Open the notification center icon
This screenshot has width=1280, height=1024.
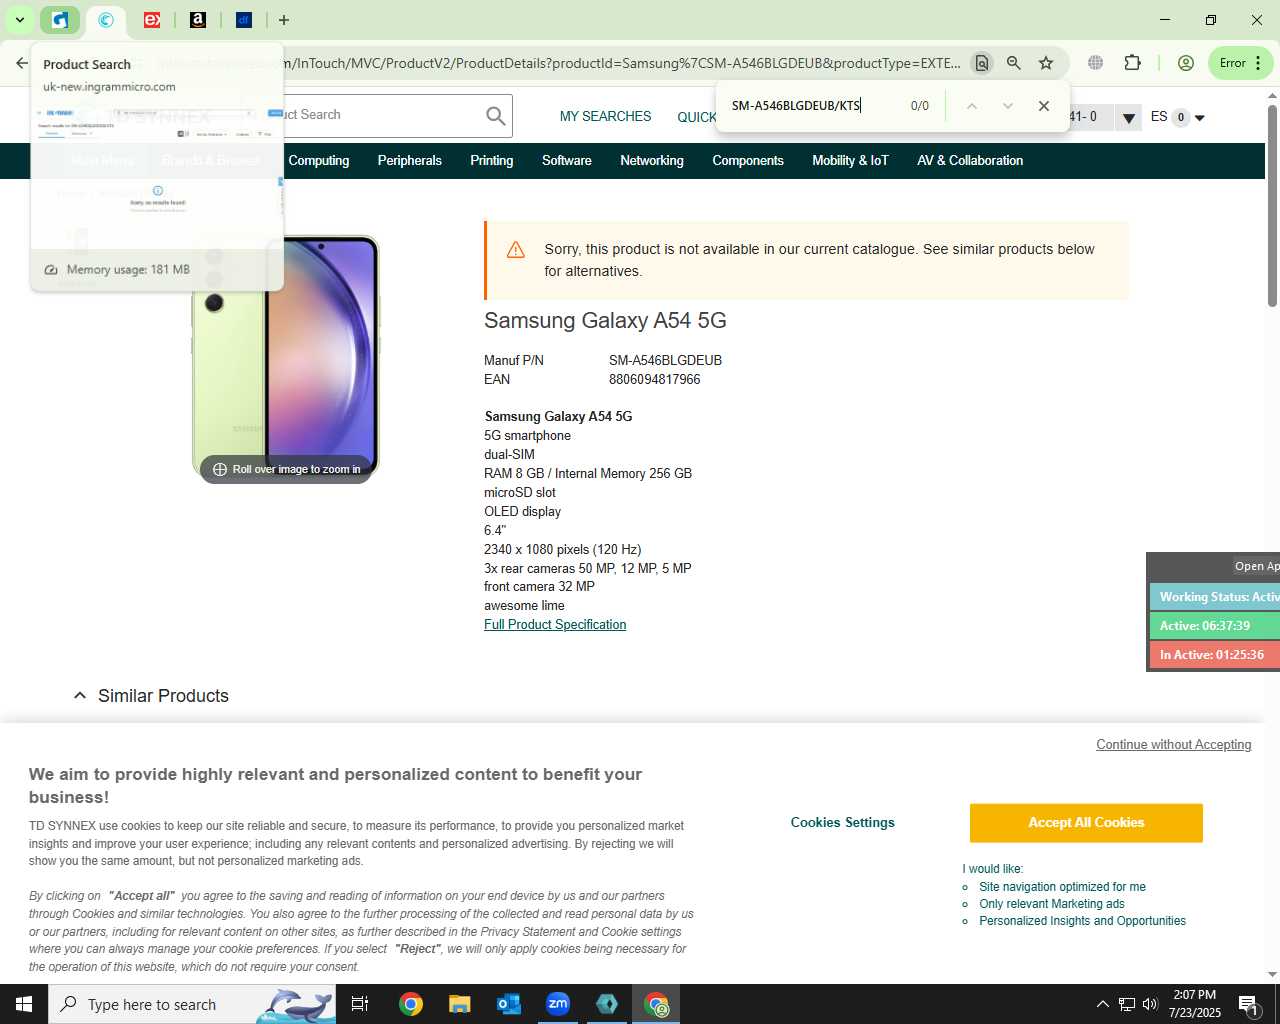coord(1249,1004)
